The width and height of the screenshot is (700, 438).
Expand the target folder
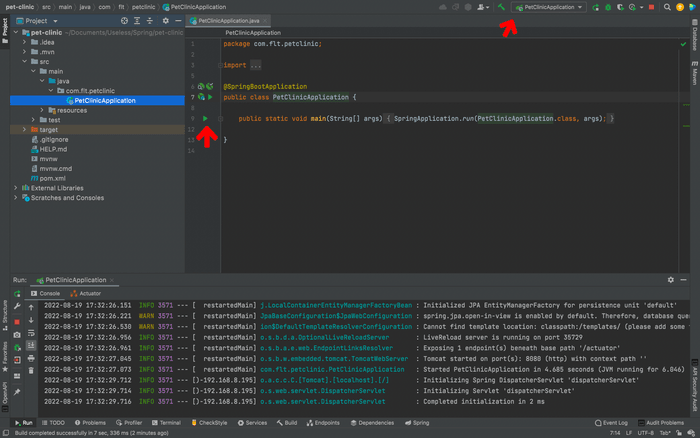coord(25,129)
